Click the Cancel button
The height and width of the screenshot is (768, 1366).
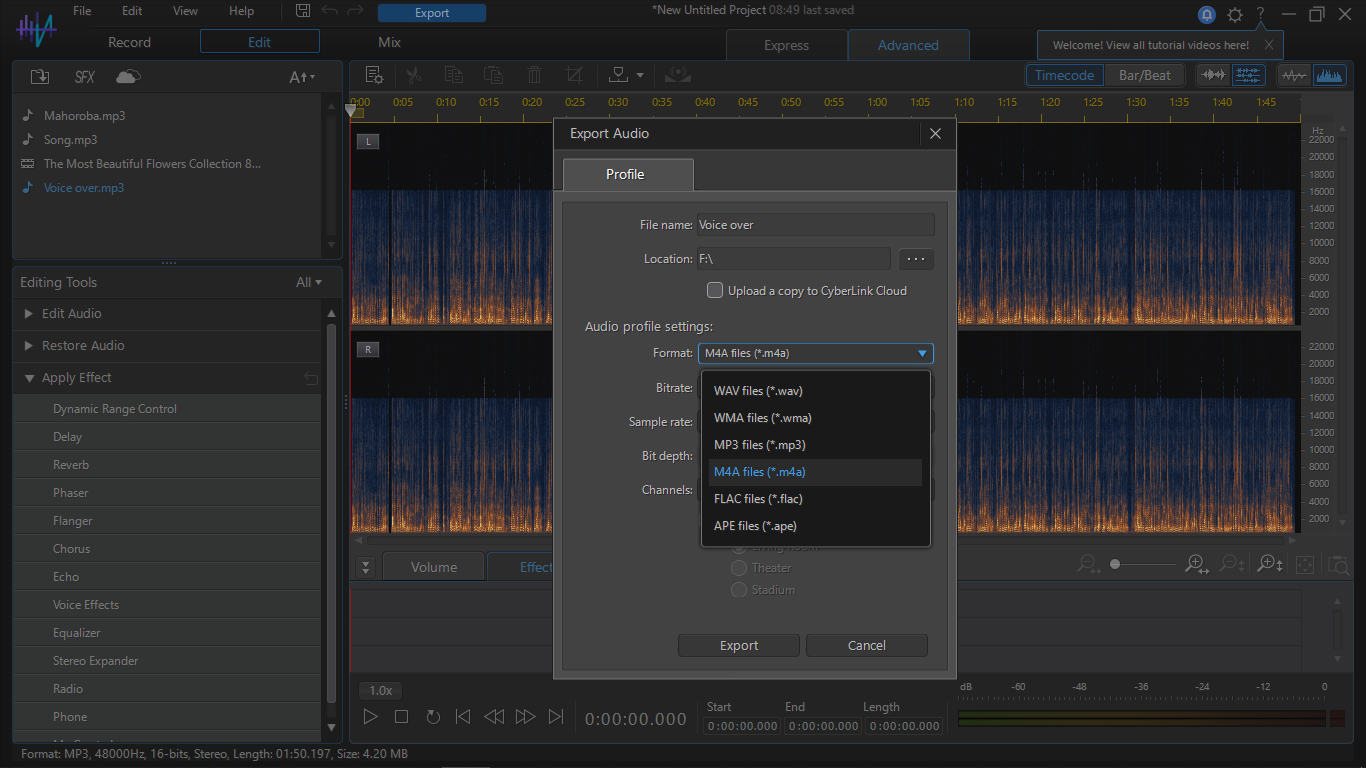pyautogui.click(x=866, y=646)
